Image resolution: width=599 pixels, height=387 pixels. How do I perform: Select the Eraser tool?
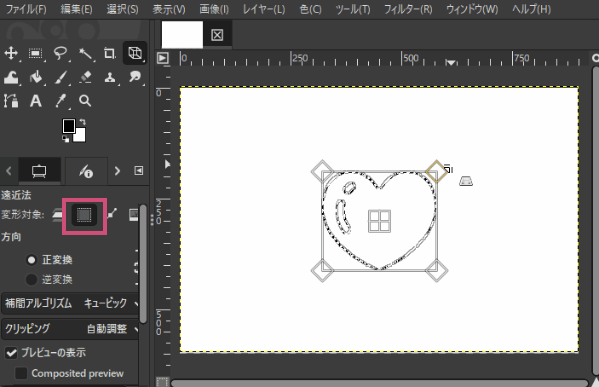coord(85,78)
